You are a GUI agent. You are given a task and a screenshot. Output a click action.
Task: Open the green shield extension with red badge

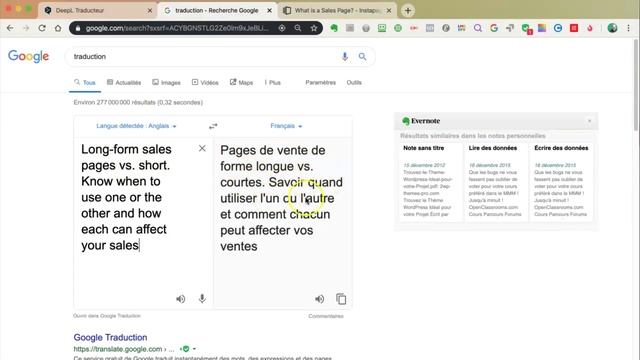click(527, 29)
